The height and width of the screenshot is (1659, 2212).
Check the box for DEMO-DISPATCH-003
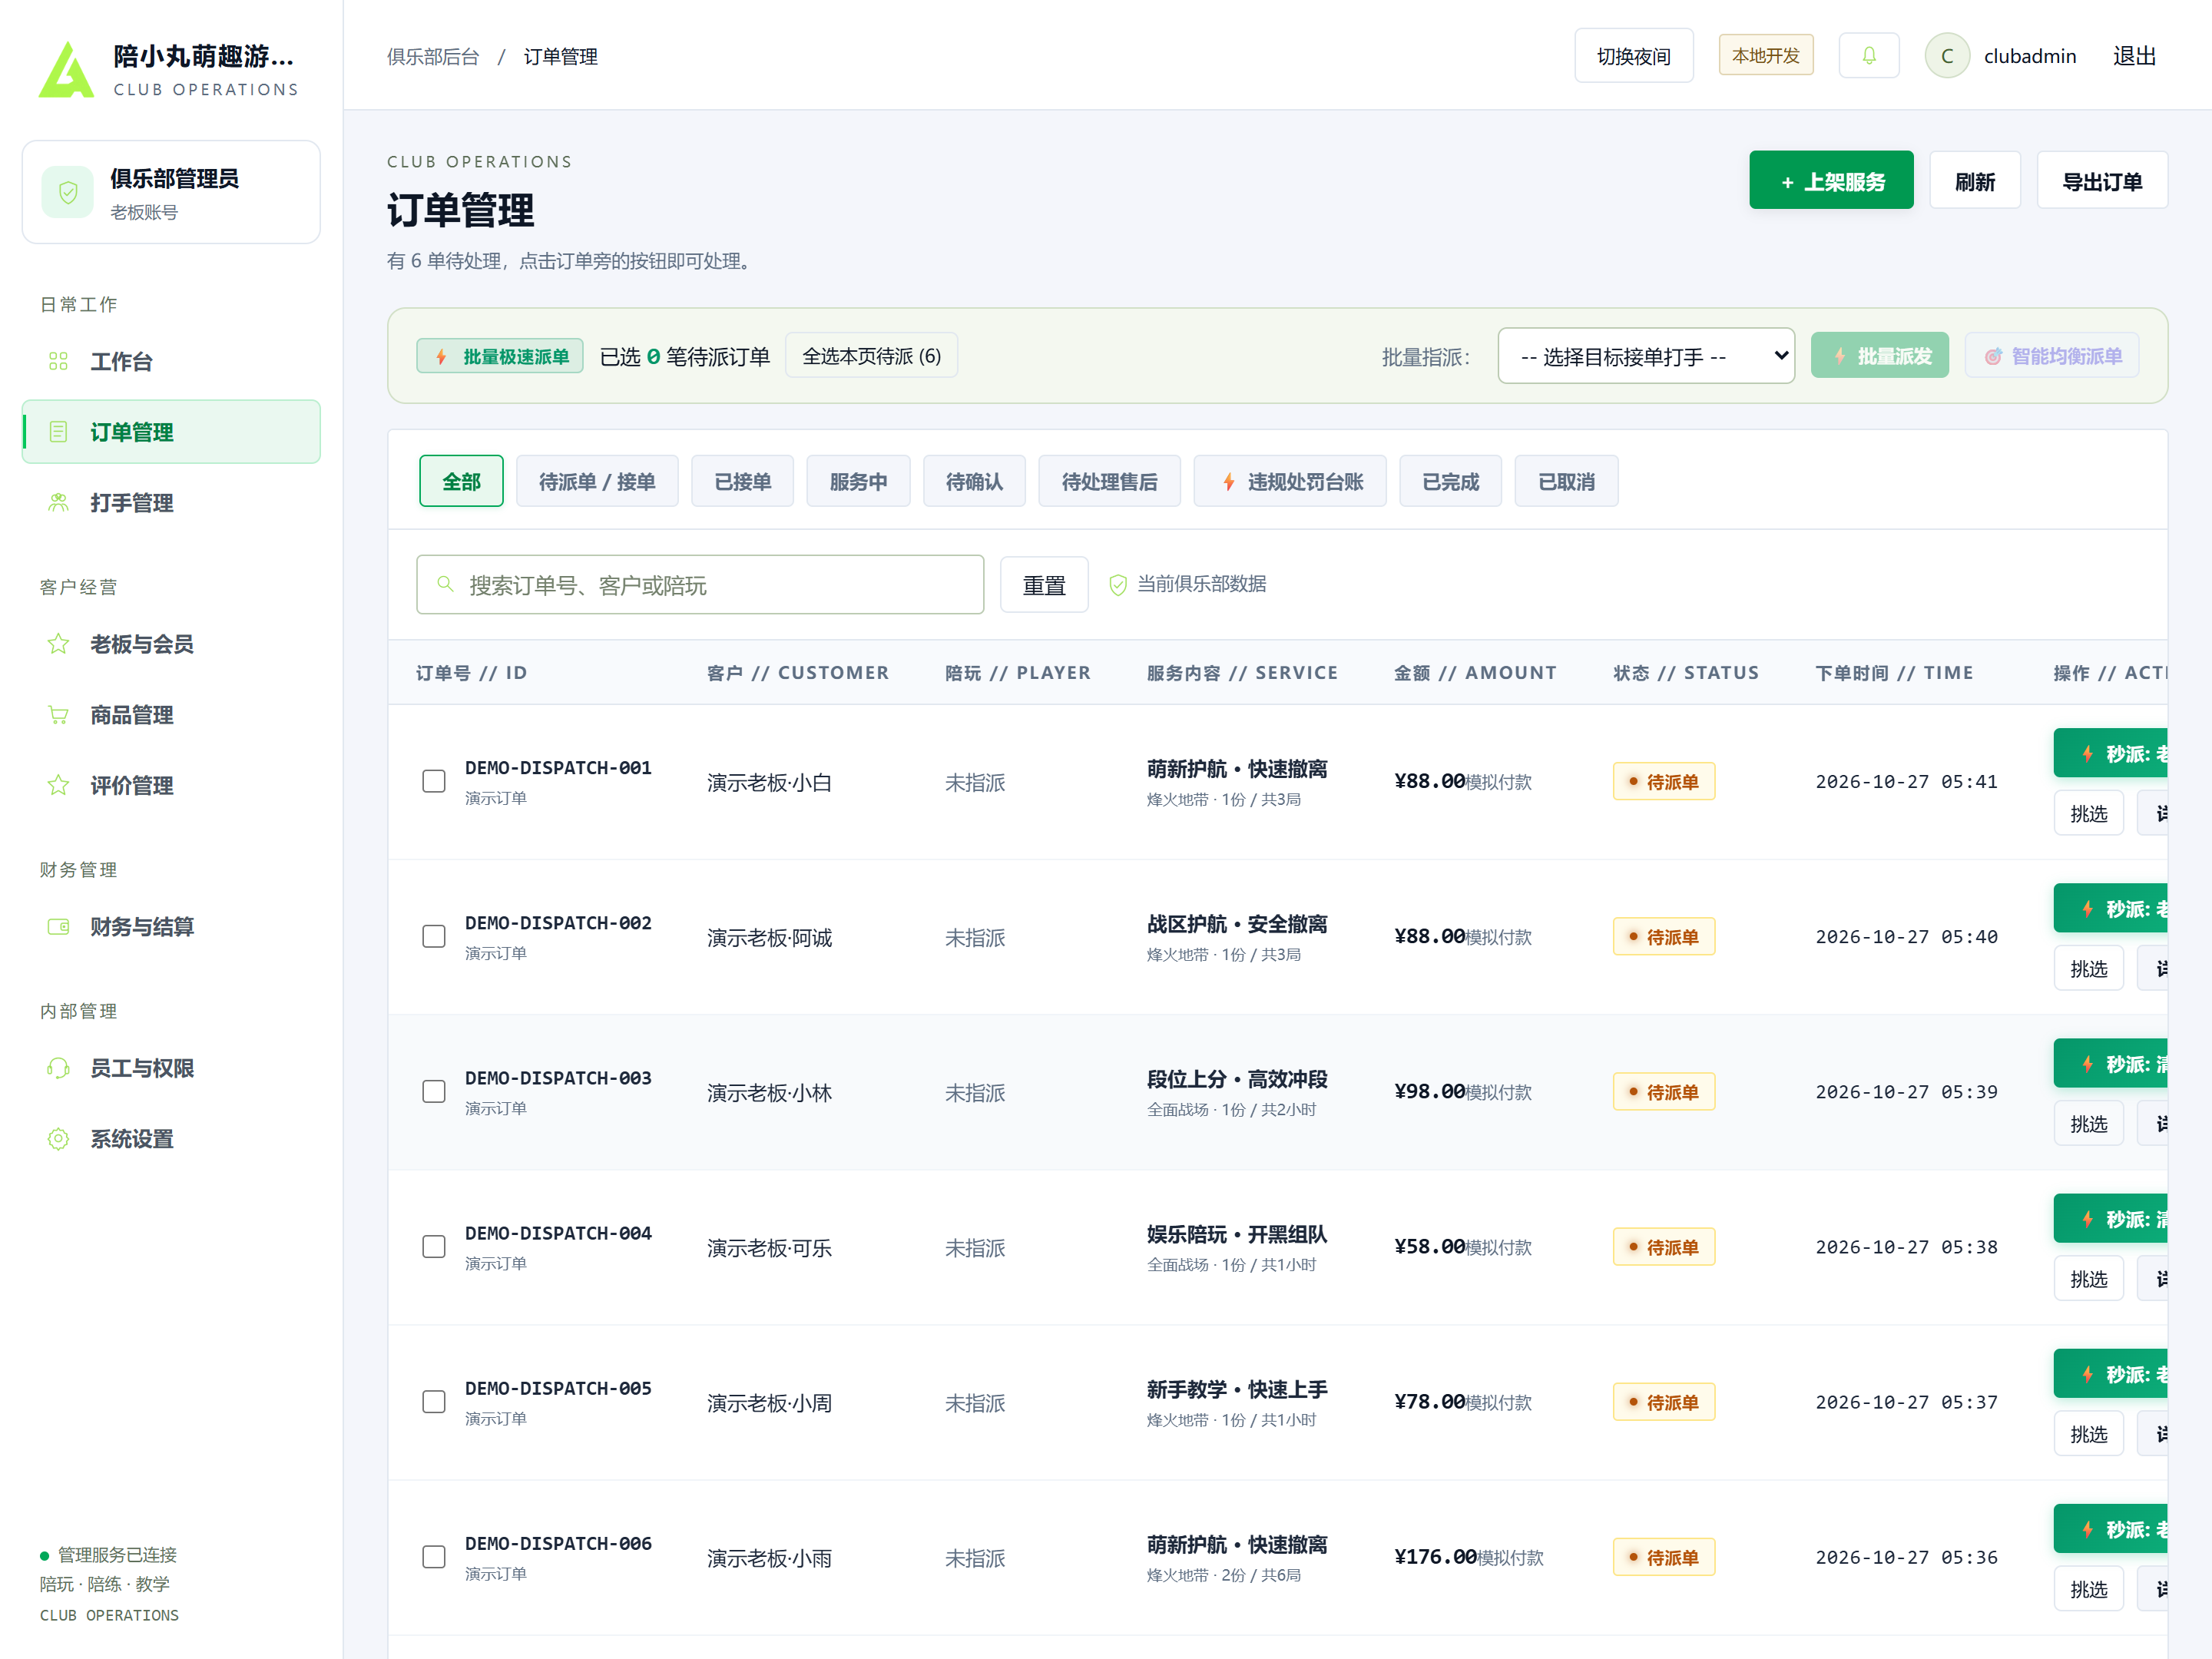coord(433,1091)
